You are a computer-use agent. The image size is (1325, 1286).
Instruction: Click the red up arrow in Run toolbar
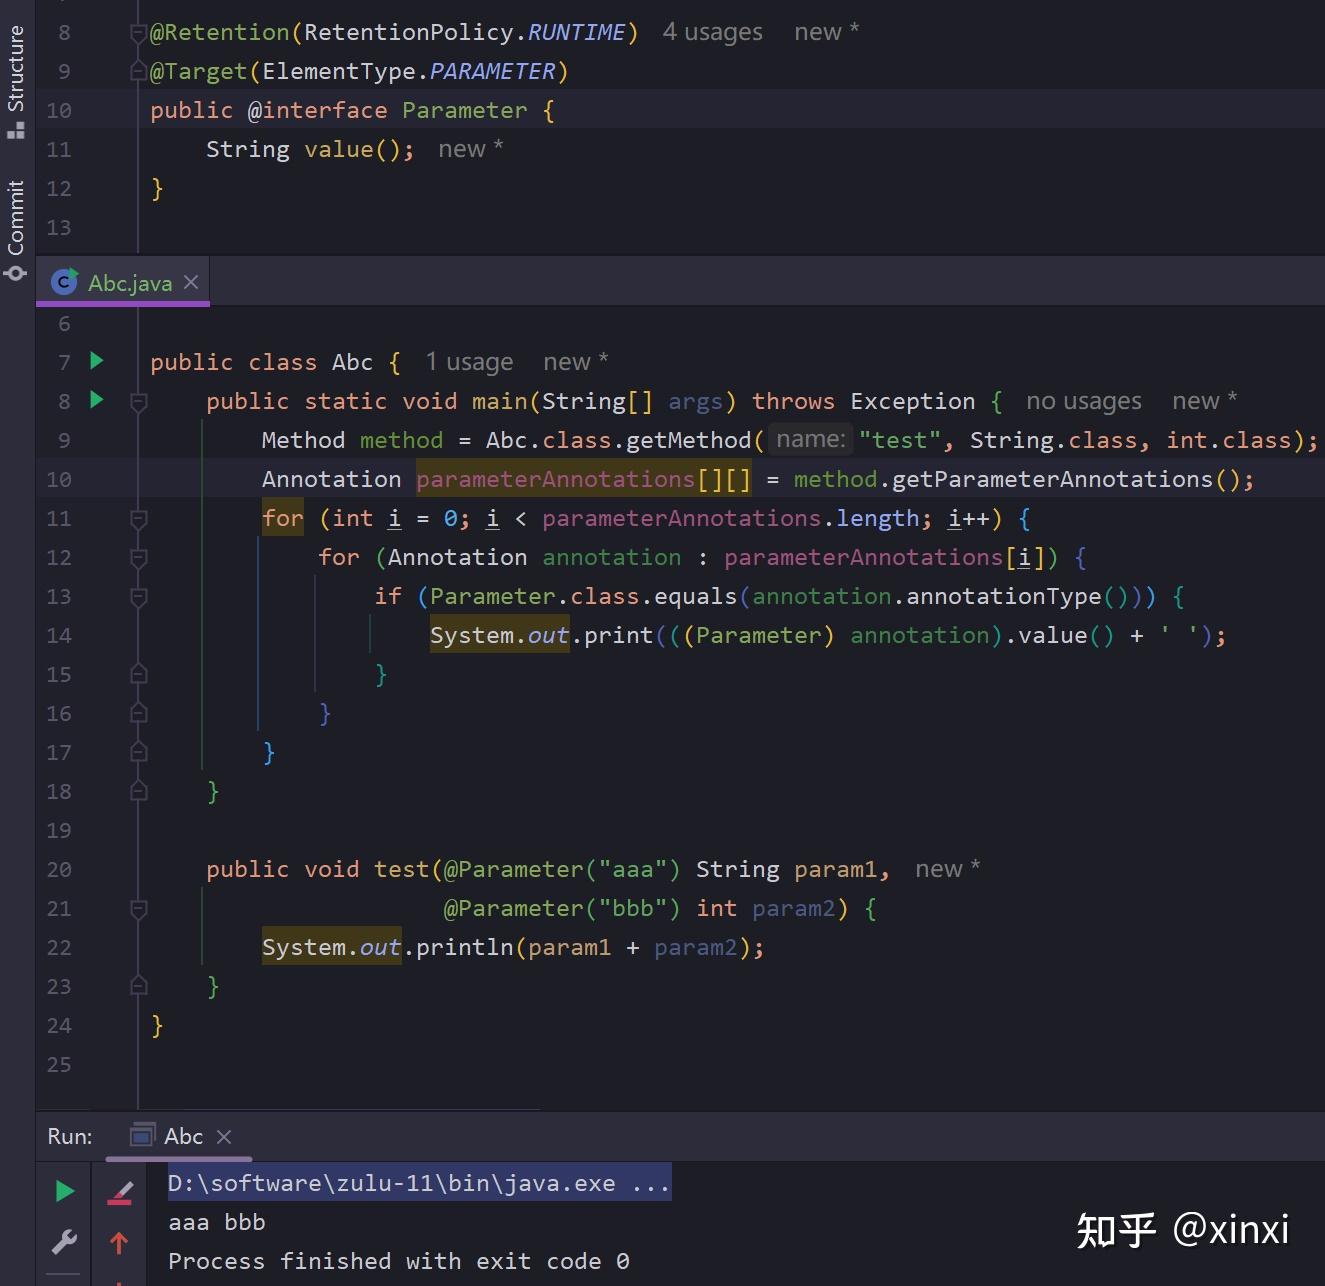(x=119, y=1242)
